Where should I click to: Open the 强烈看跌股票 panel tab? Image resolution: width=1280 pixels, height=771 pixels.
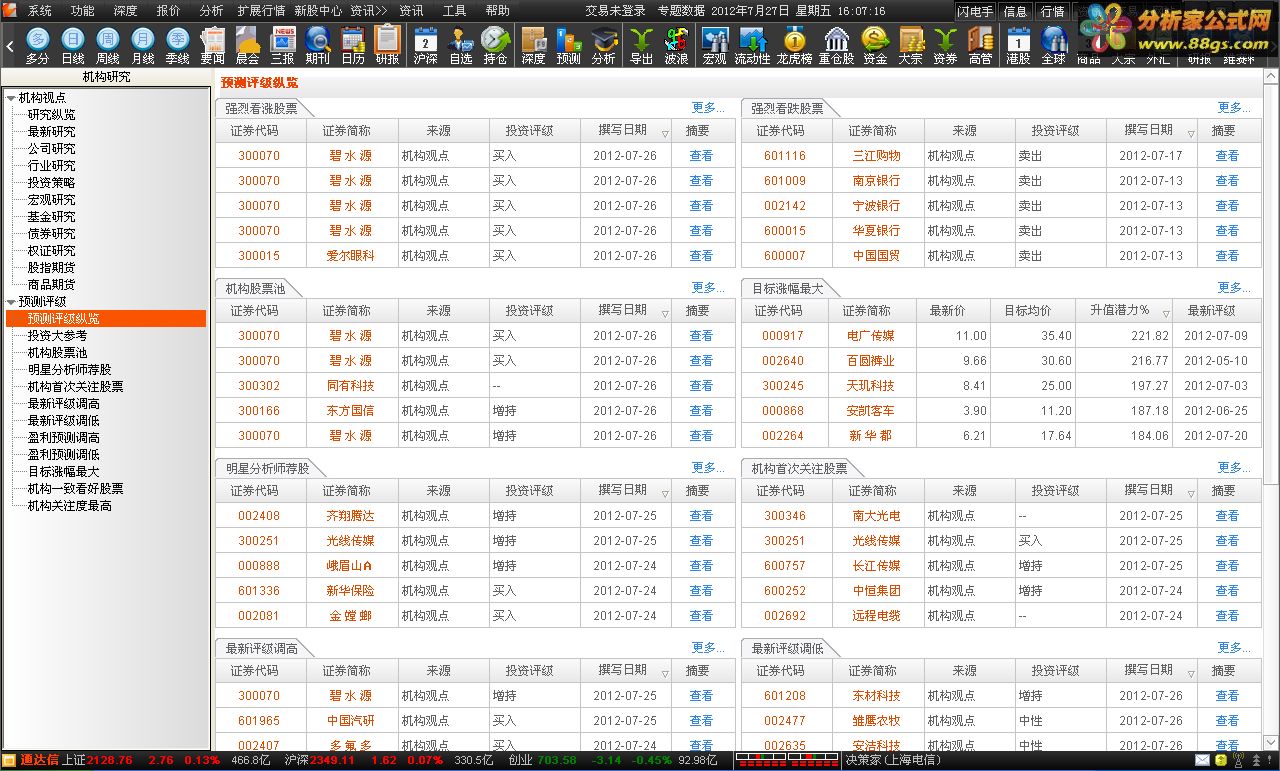(x=788, y=108)
